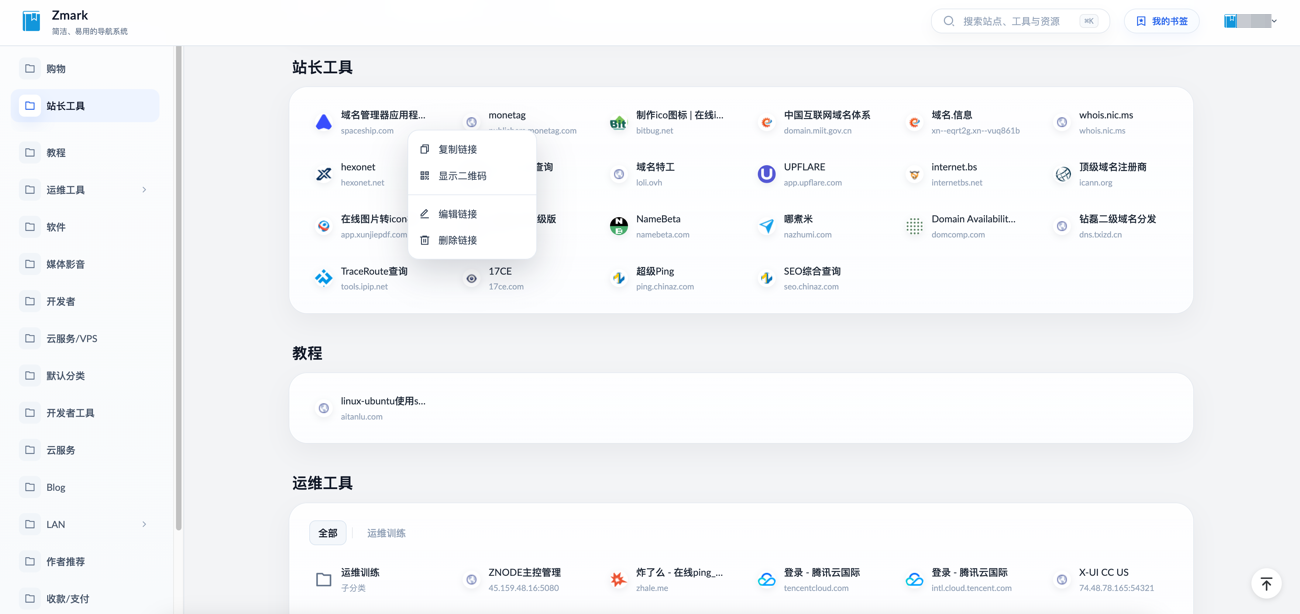Choose 显示二维码 from context menu
Image resolution: width=1300 pixels, height=614 pixels.
coord(472,175)
